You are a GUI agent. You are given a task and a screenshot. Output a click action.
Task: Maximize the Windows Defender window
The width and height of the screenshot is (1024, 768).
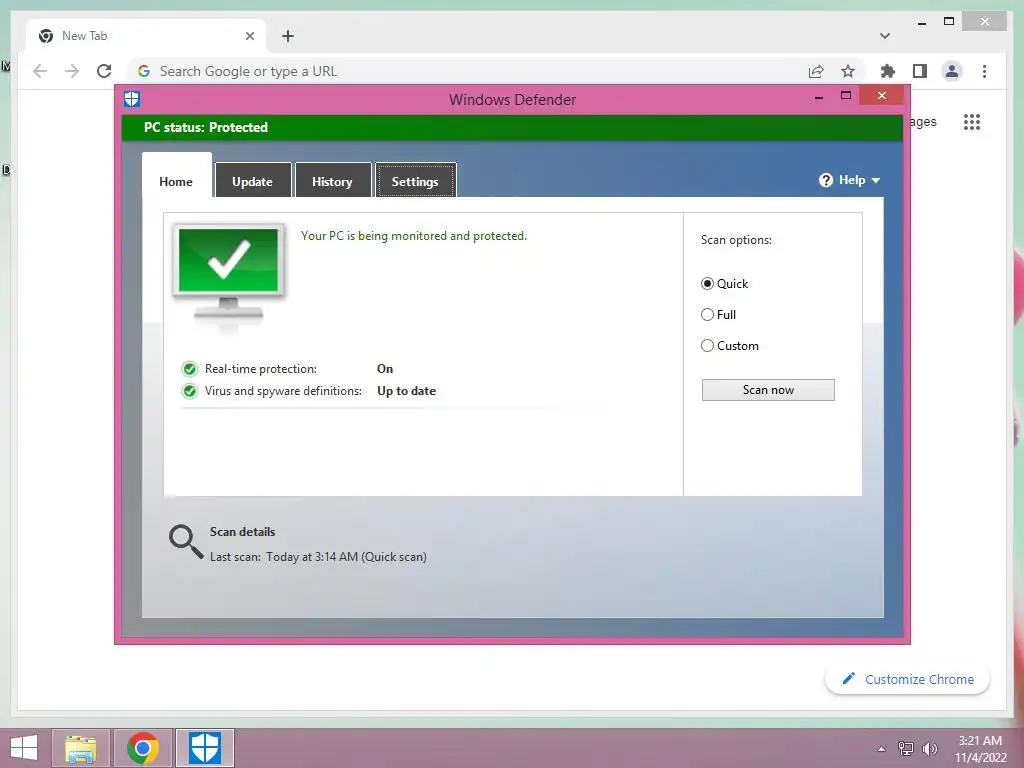pyautogui.click(x=846, y=95)
